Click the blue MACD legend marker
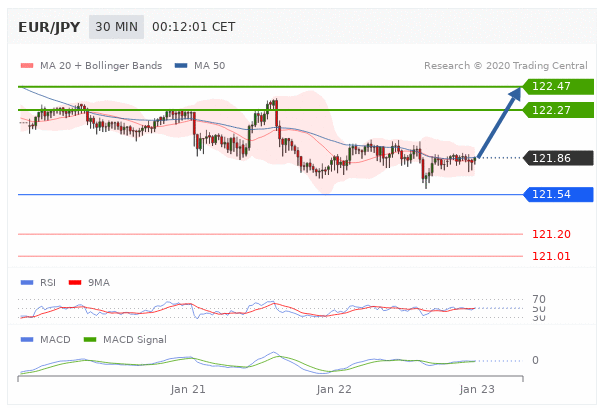 coord(26,339)
